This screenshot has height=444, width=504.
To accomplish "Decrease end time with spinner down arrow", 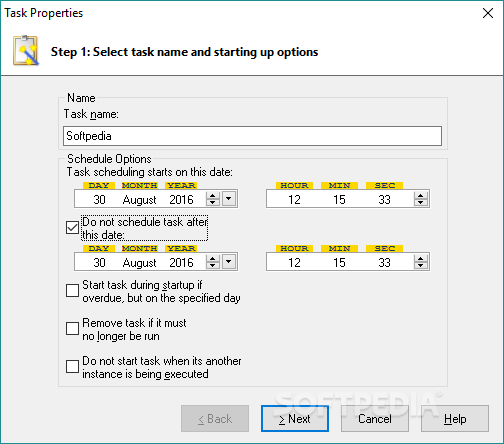I will coord(421,265).
